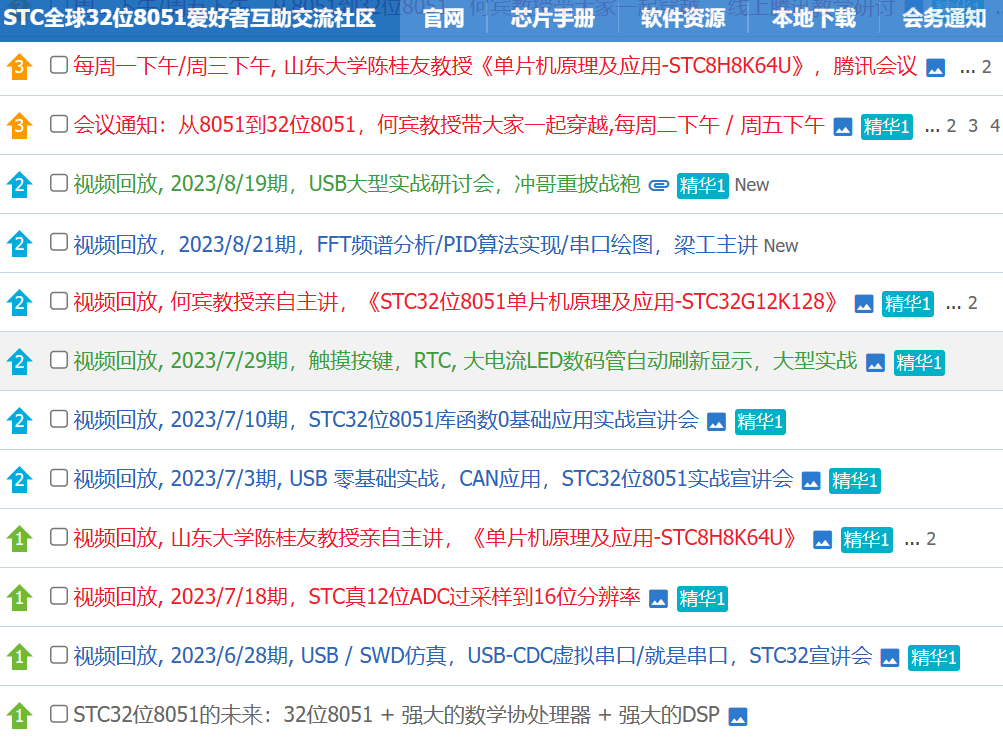Open thread 会议通知：从8051到32位8051

coord(448,125)
